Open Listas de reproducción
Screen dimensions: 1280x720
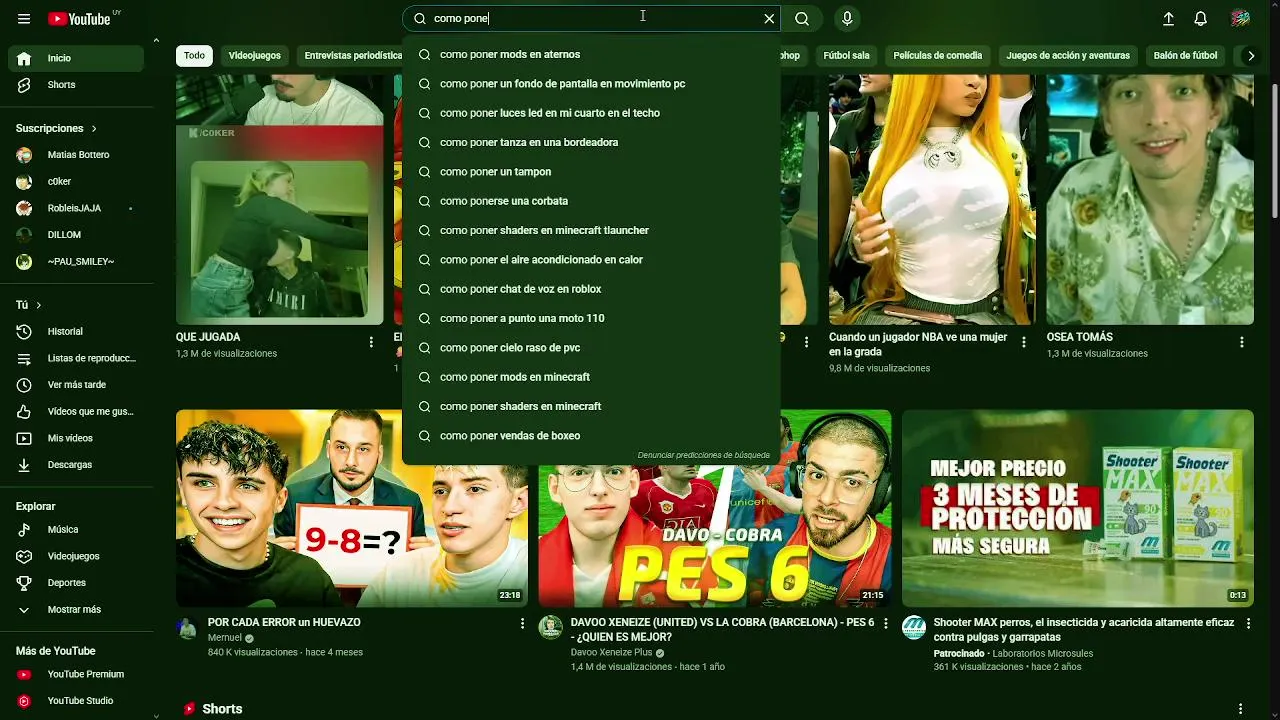coord(76,358)
